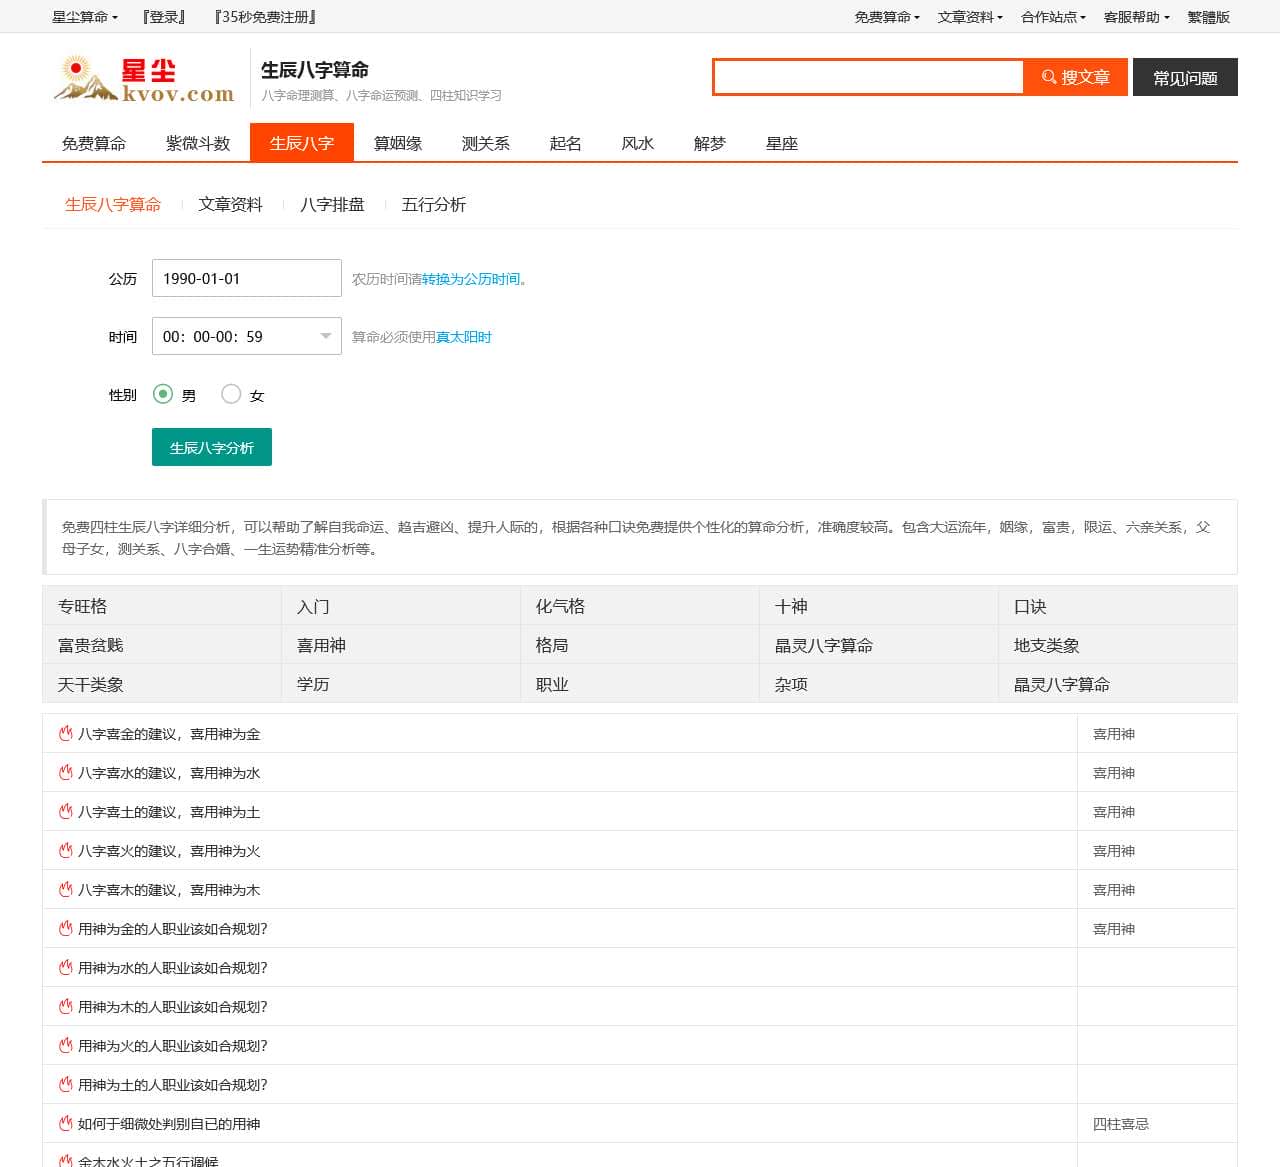The width and height of the screenshot is (1280, 1167).
Task: Click the article search text box
Action: [868, 77]
